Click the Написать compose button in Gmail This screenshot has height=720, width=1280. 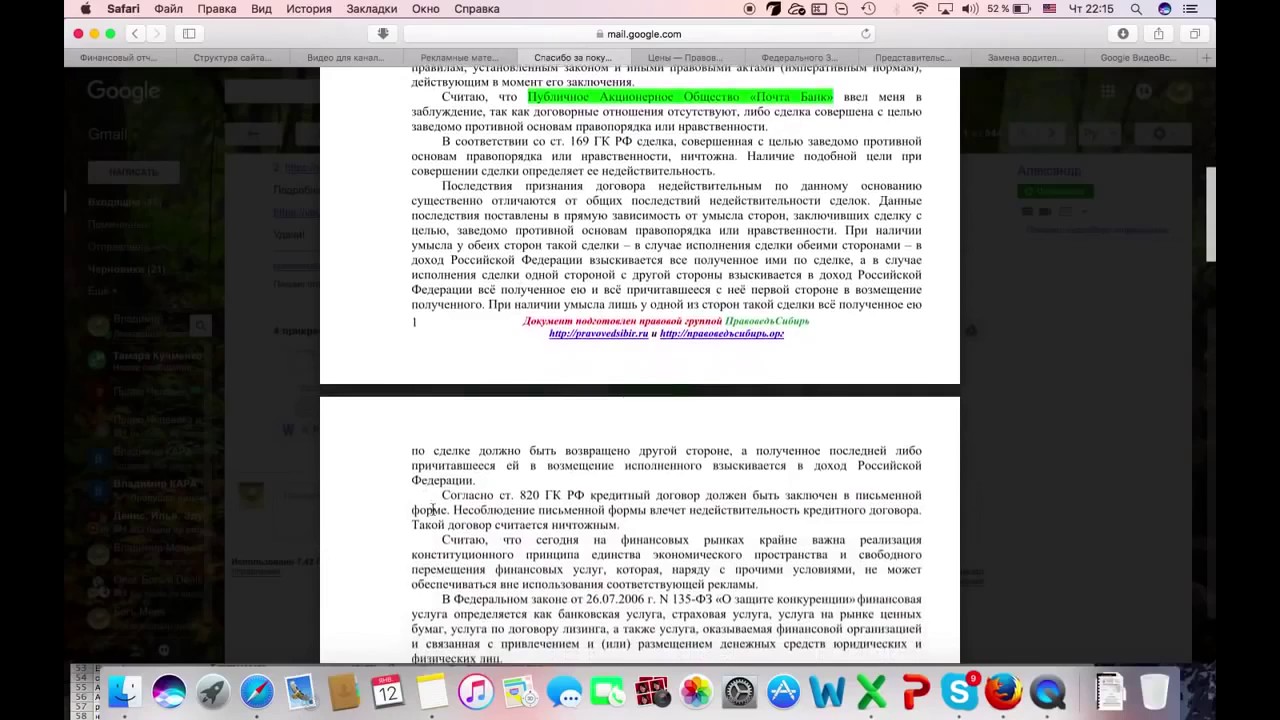134,172
